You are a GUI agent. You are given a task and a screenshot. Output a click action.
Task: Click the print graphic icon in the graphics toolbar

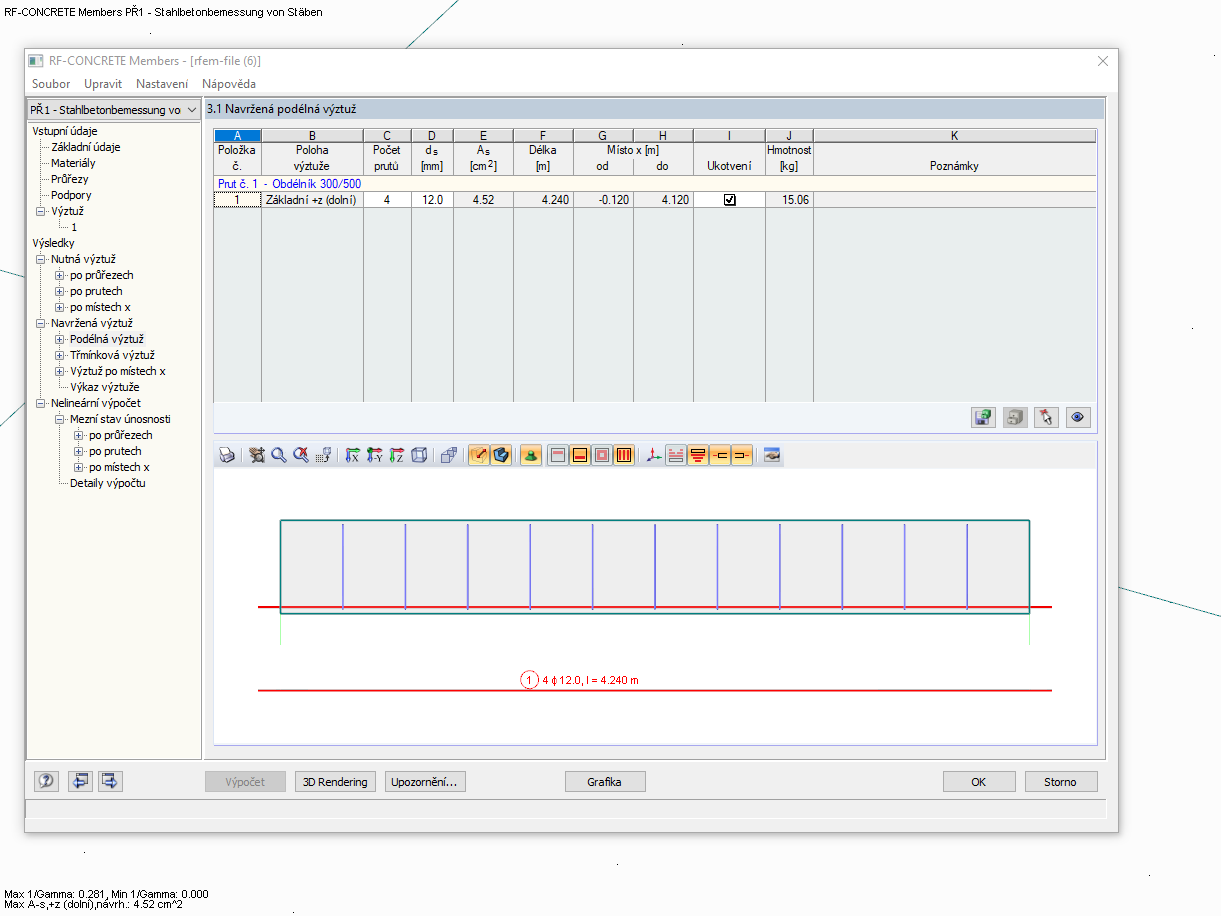[227, 455]
